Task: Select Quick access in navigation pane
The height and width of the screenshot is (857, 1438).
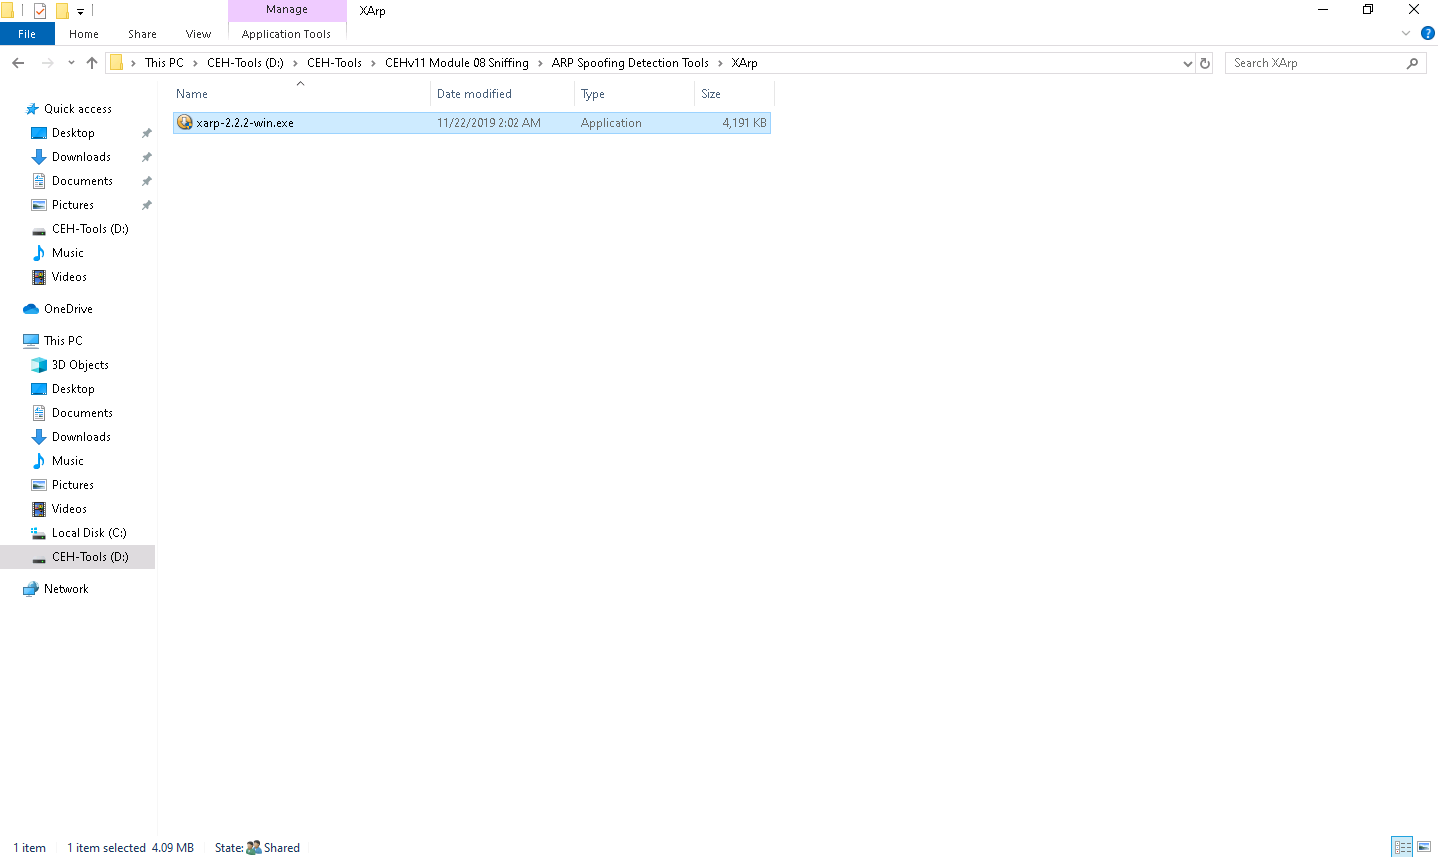Action: tap(78, 109)
